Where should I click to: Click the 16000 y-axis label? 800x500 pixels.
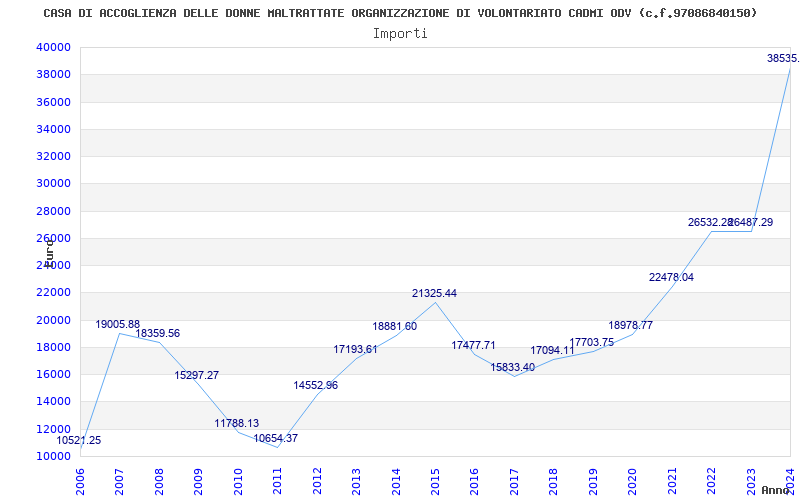[53, 374]
